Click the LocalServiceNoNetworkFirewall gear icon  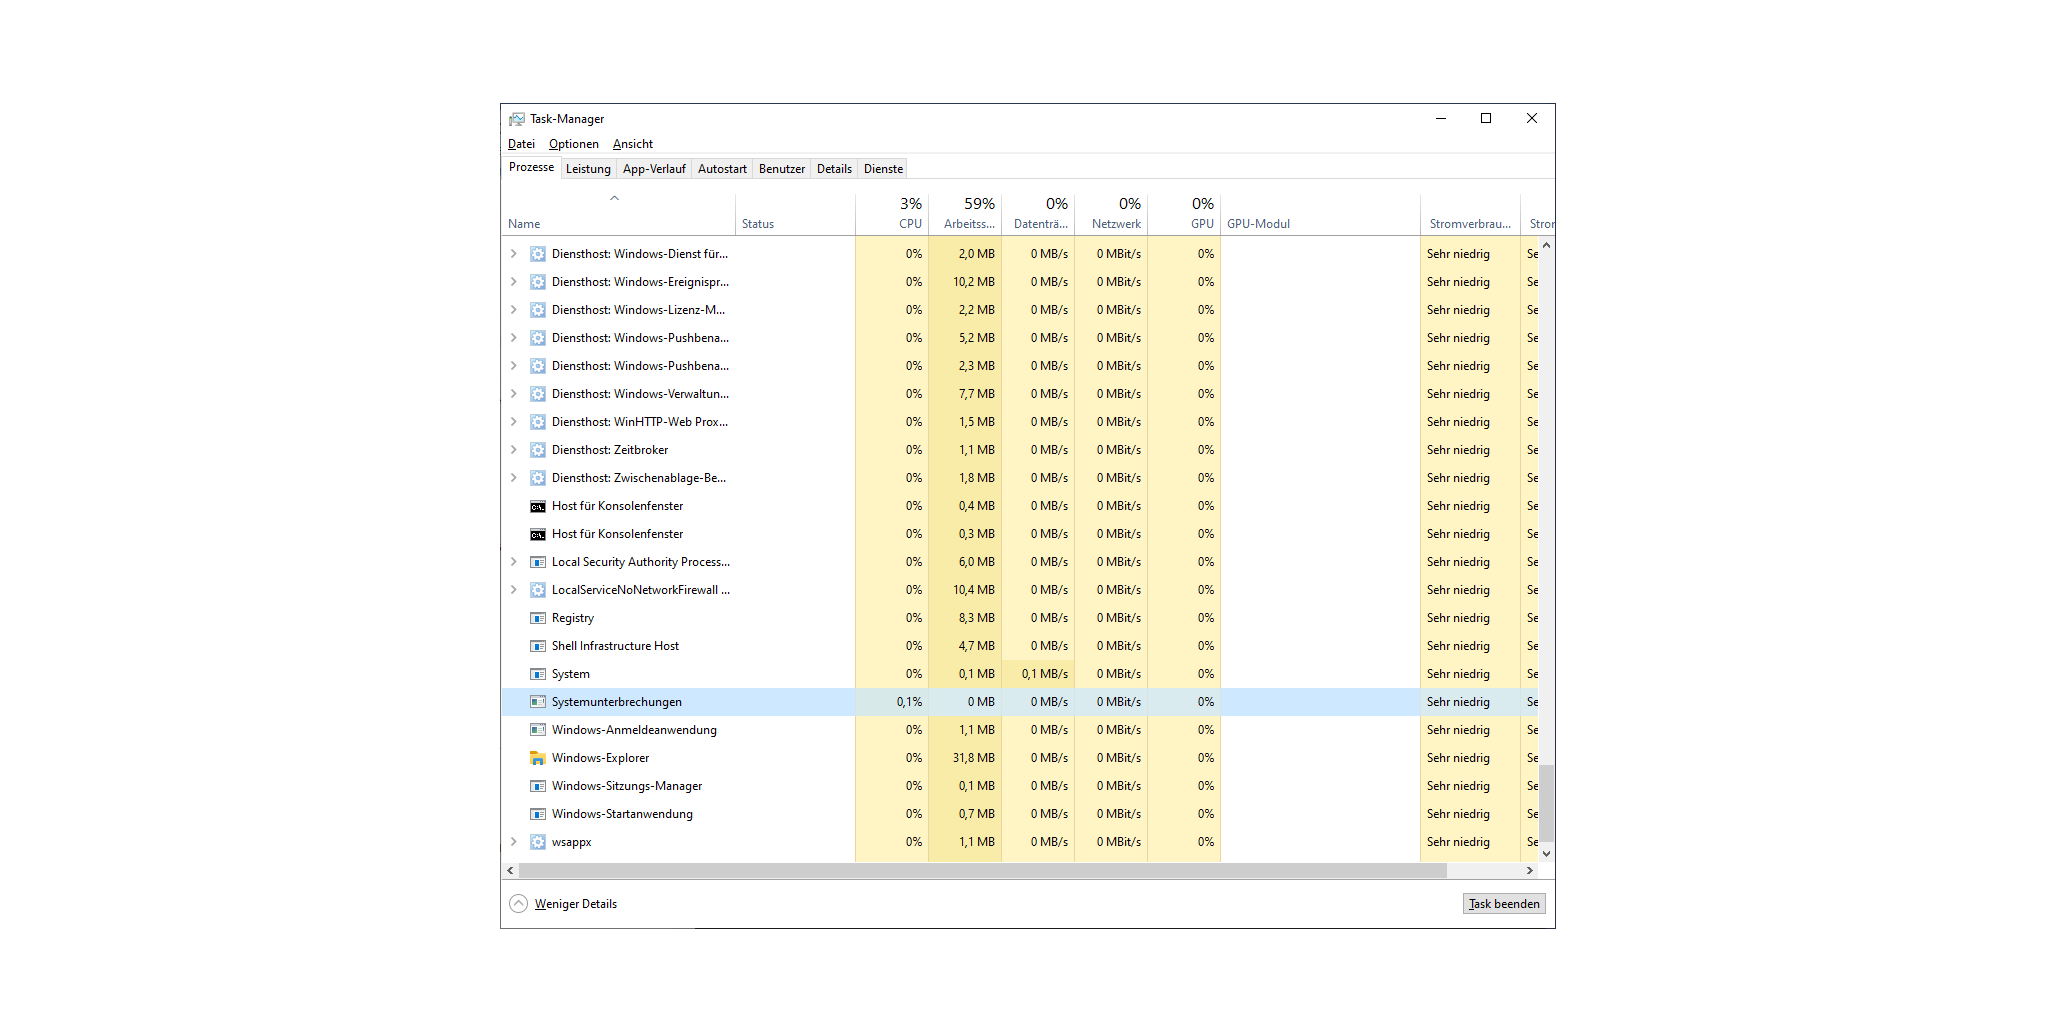click(538, 590)
